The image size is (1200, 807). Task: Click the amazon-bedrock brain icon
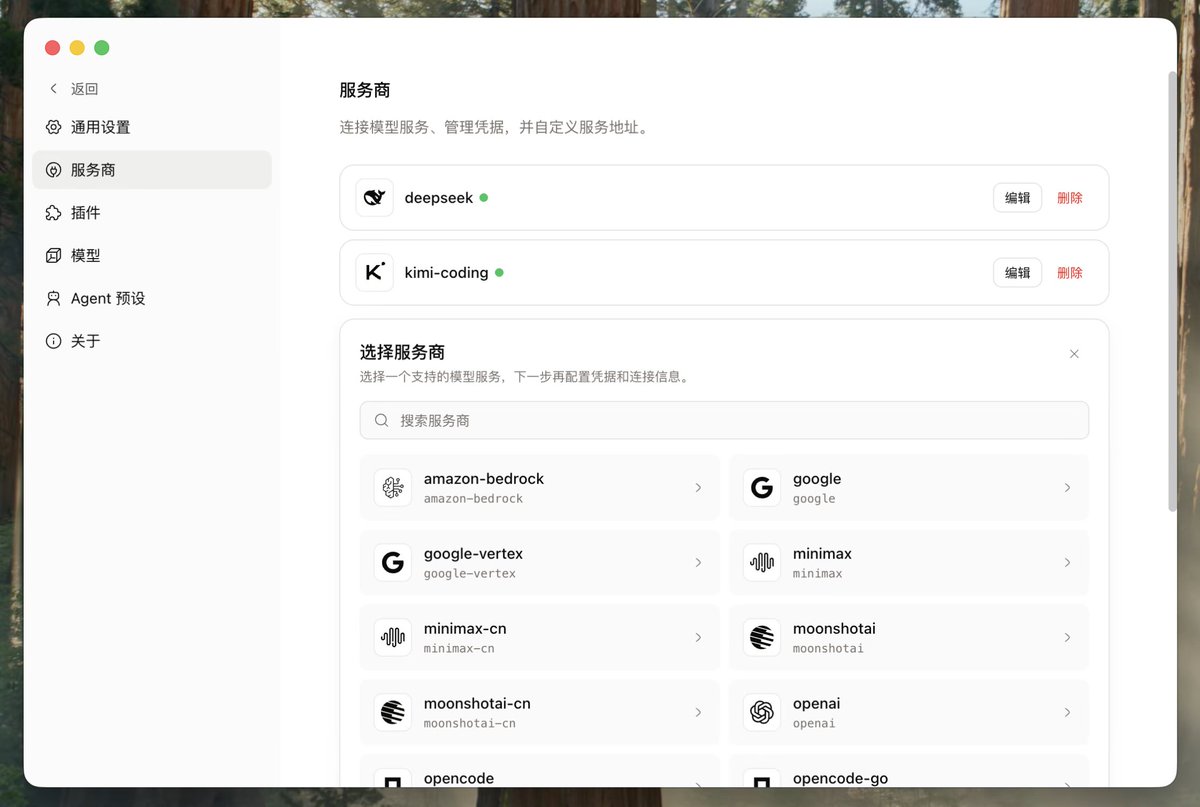click(x=393, y=488)
